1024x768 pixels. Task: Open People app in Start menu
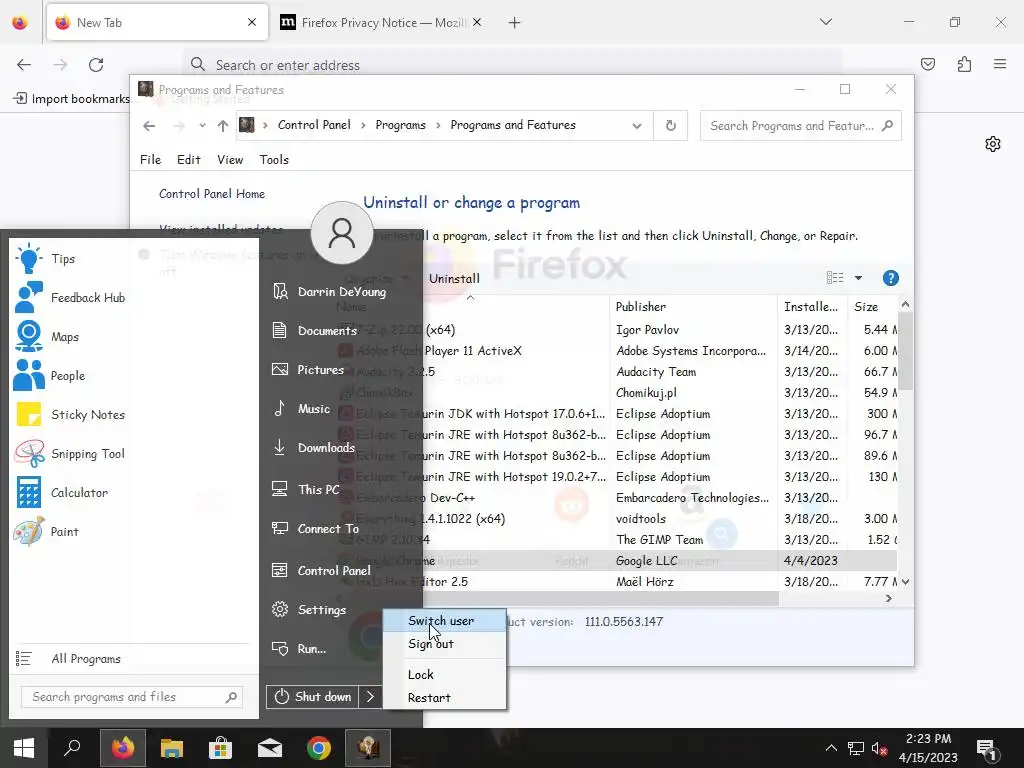tap(50, 376)
